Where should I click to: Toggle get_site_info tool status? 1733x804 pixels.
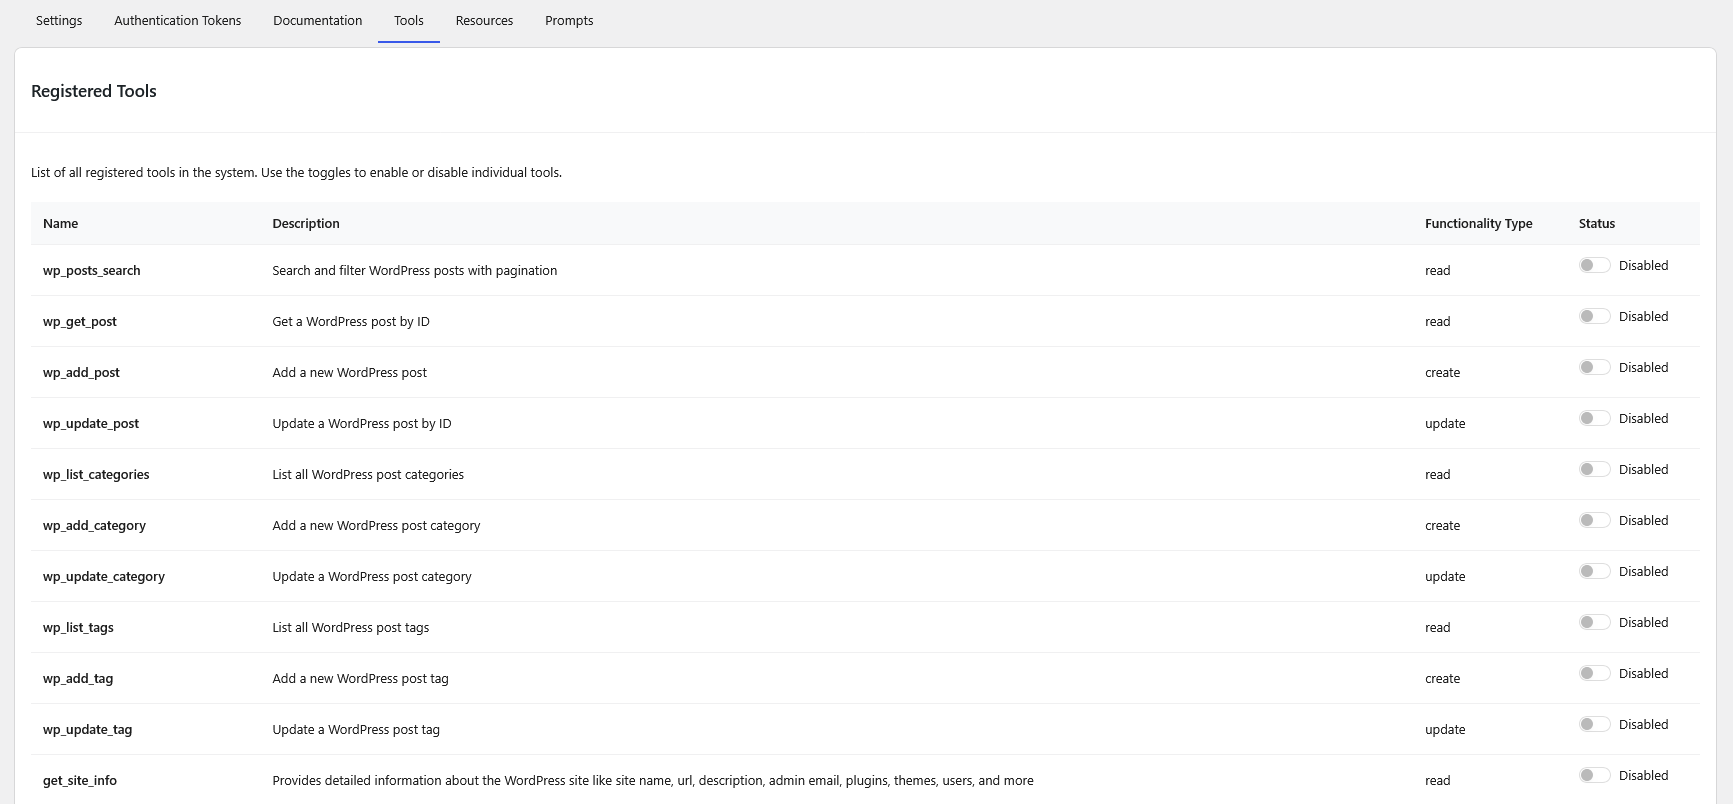(x=1594, y=775)
